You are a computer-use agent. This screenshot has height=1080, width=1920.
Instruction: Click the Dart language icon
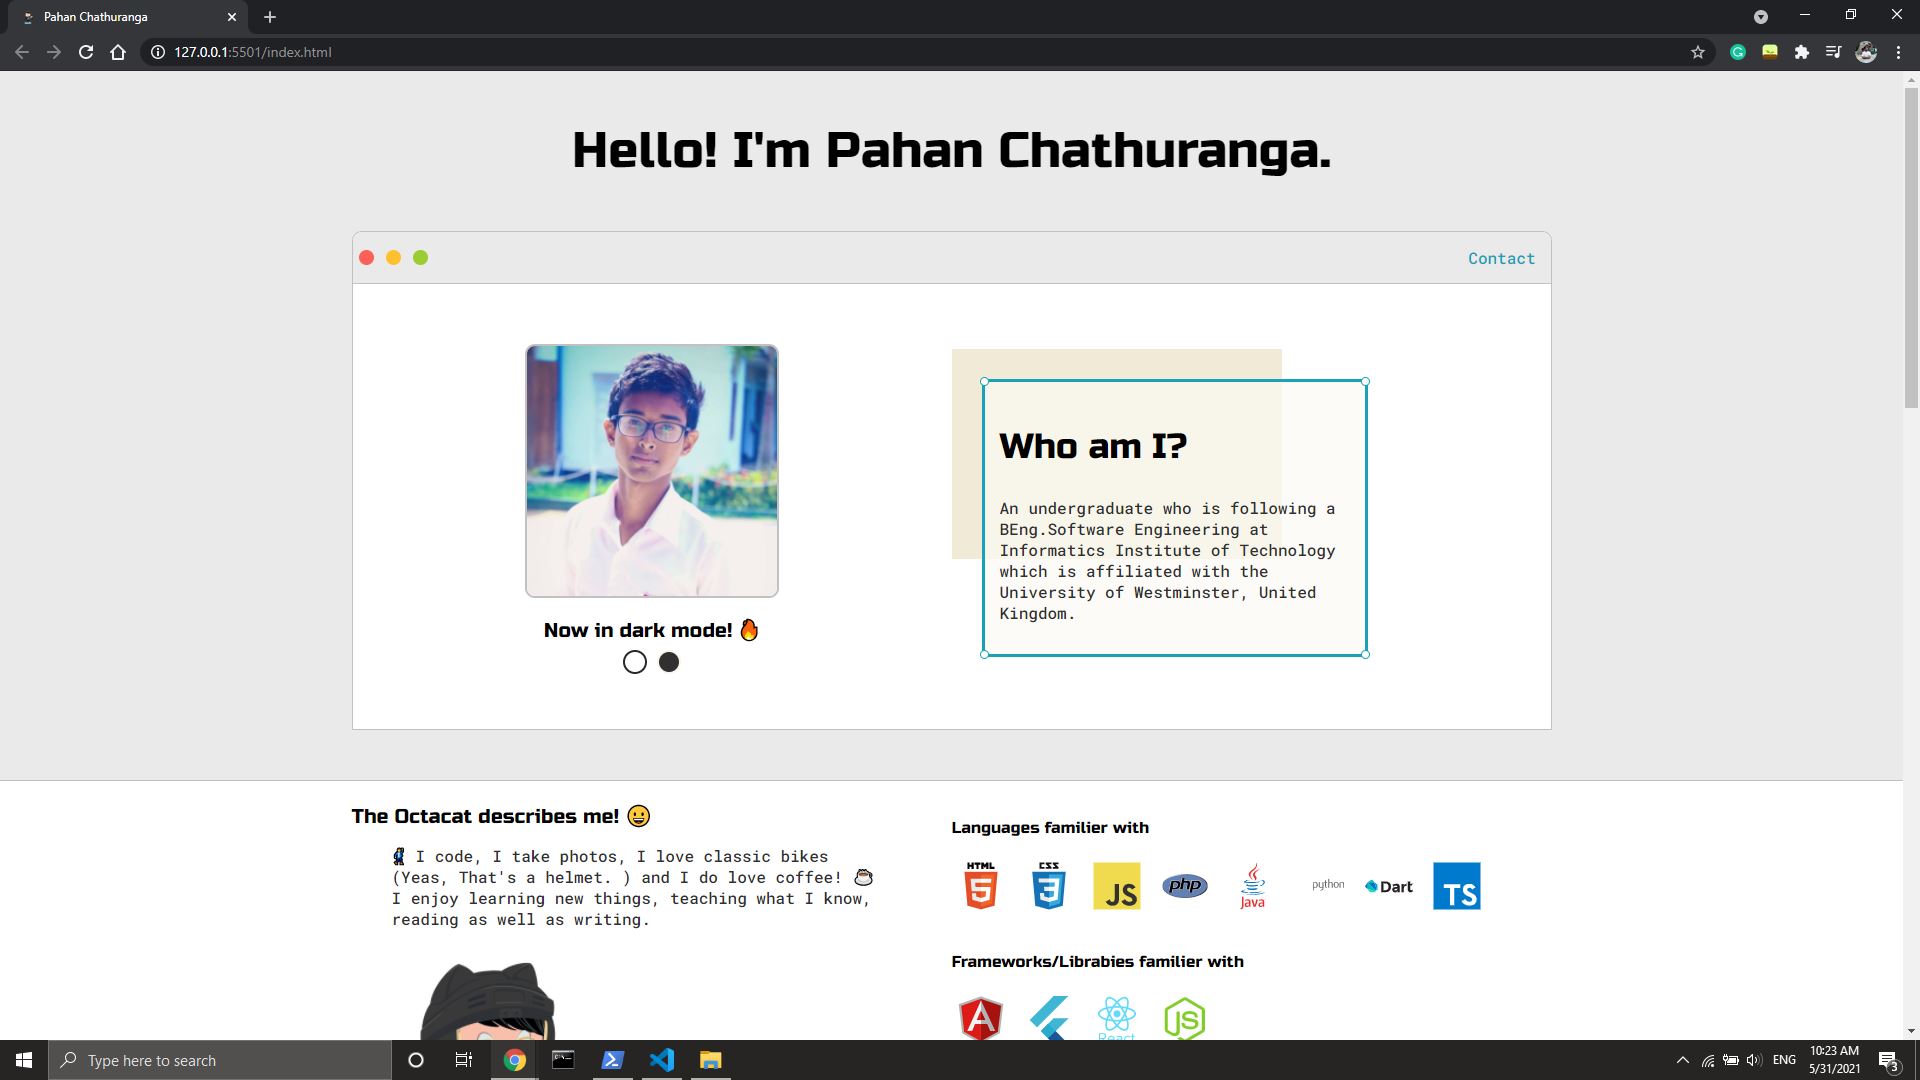(x=1389, y=885)
